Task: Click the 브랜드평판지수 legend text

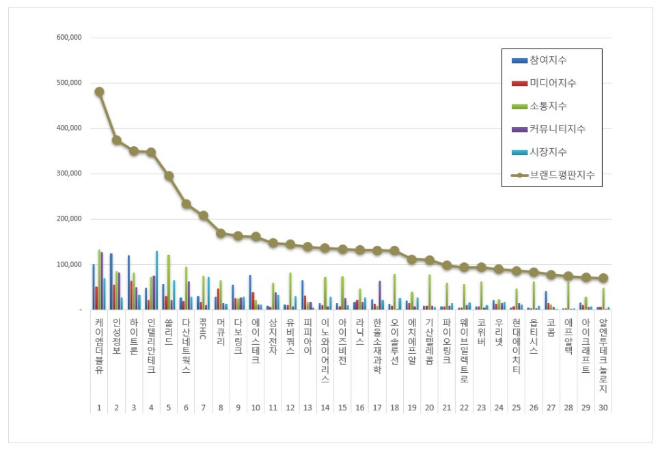Action: click(571, 176)
